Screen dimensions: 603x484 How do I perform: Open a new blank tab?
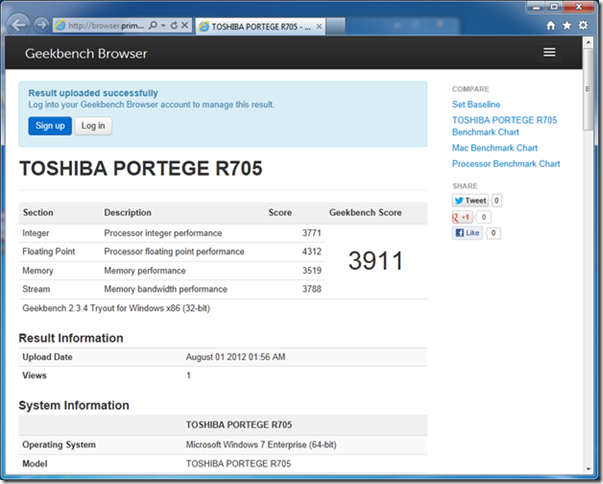pyautogui.click(x=336, y=27)
